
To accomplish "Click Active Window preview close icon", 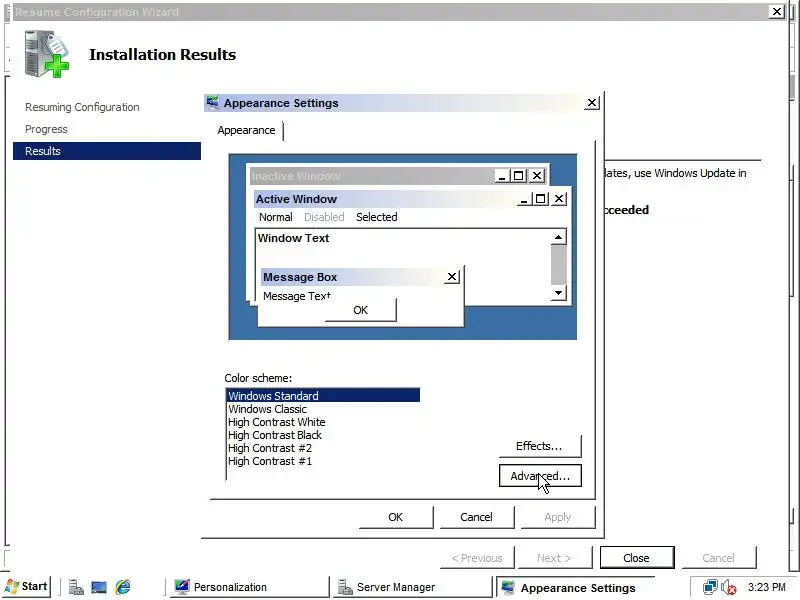I will 559,198.
